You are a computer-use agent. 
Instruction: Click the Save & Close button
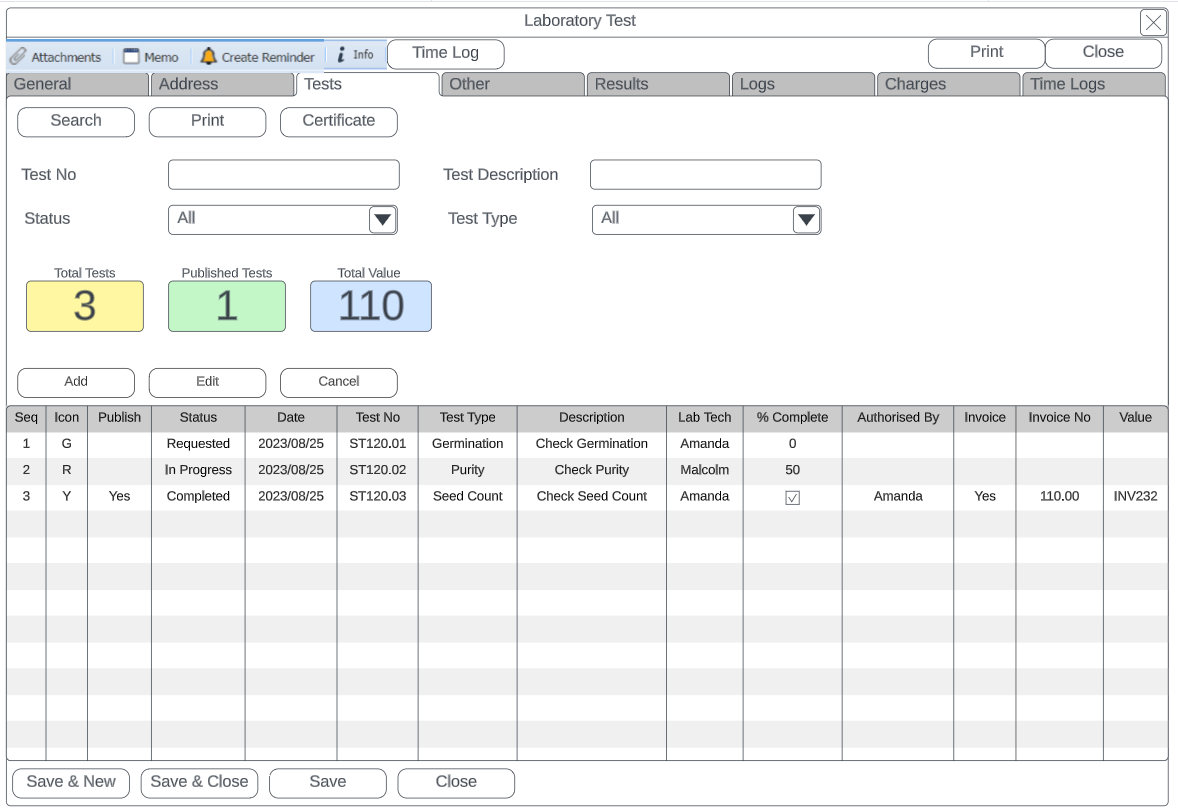click(x=199, y=782)
